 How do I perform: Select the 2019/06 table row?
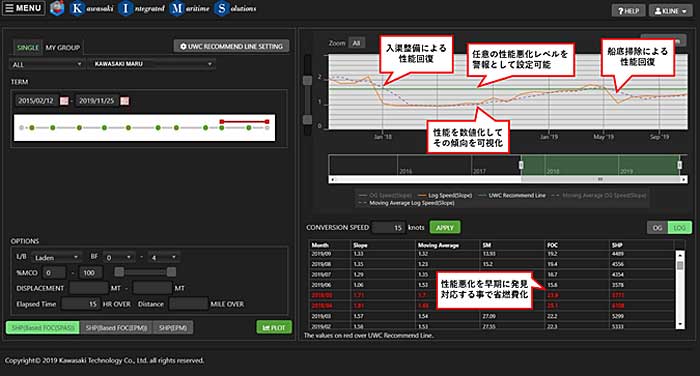(492, 285)
